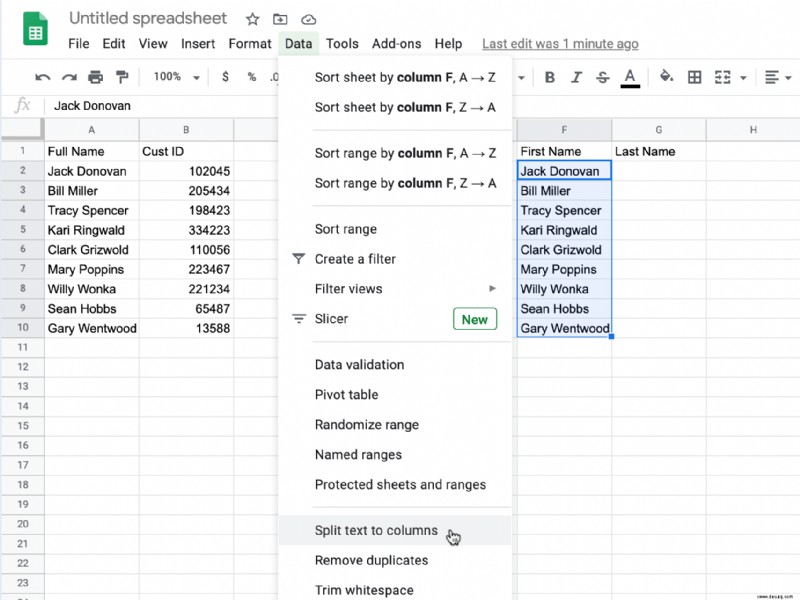
Task: Choose Split text to columns
Action: [x=395, y=531]
